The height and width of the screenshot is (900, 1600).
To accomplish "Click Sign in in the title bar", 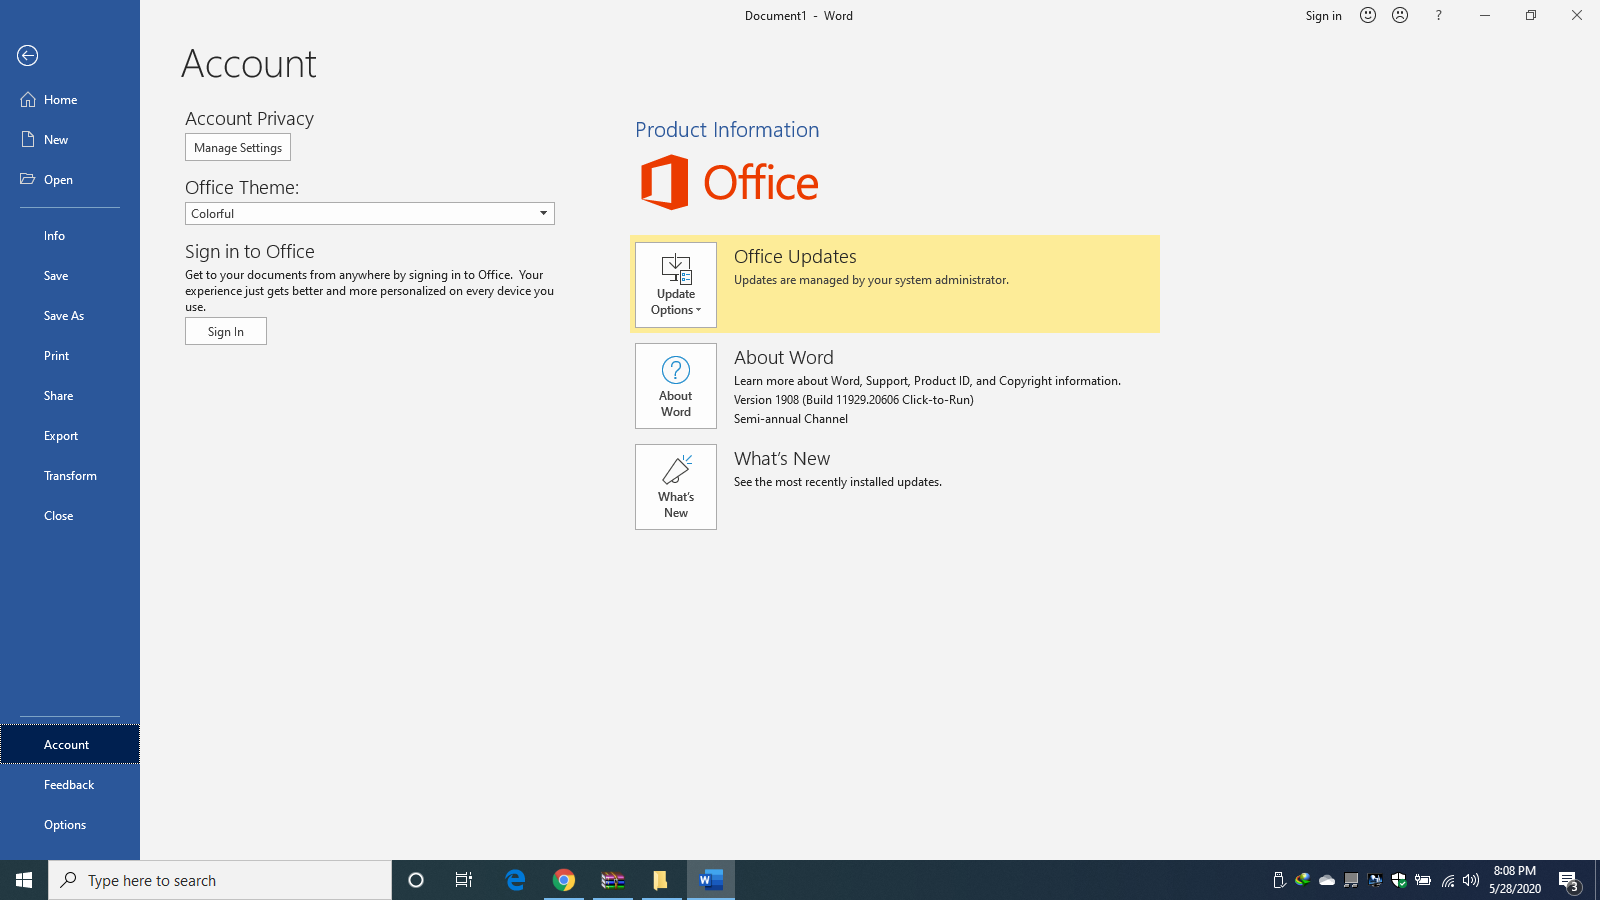I will (1323, 16).
